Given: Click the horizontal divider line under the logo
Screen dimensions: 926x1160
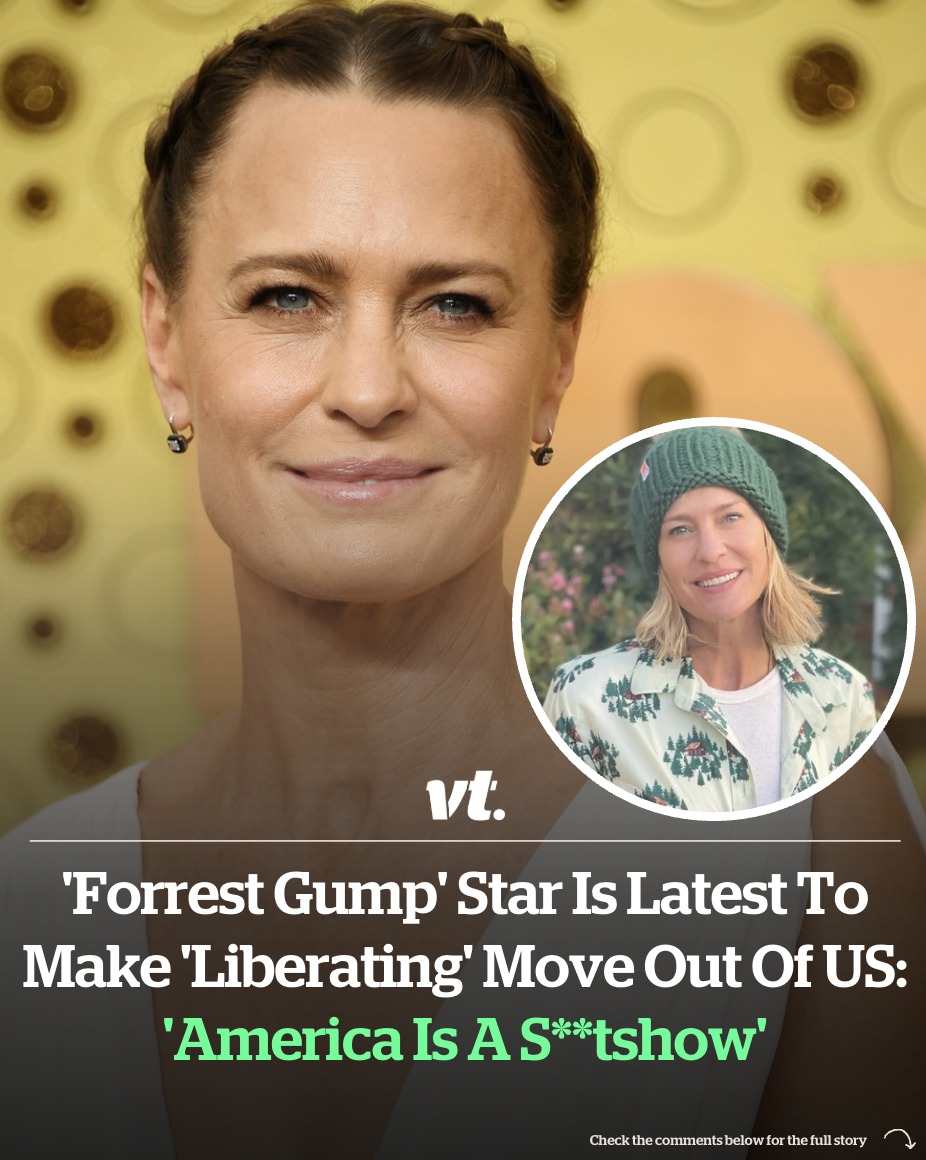Looking at the screenshot, I should click(x=464, y=841).
